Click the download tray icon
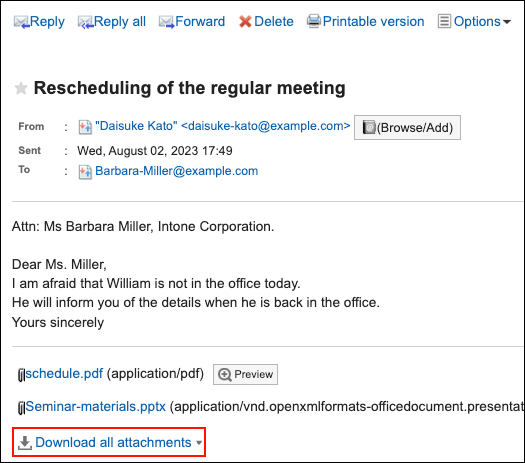Screen dimensions: 525x463 [24, 443]
